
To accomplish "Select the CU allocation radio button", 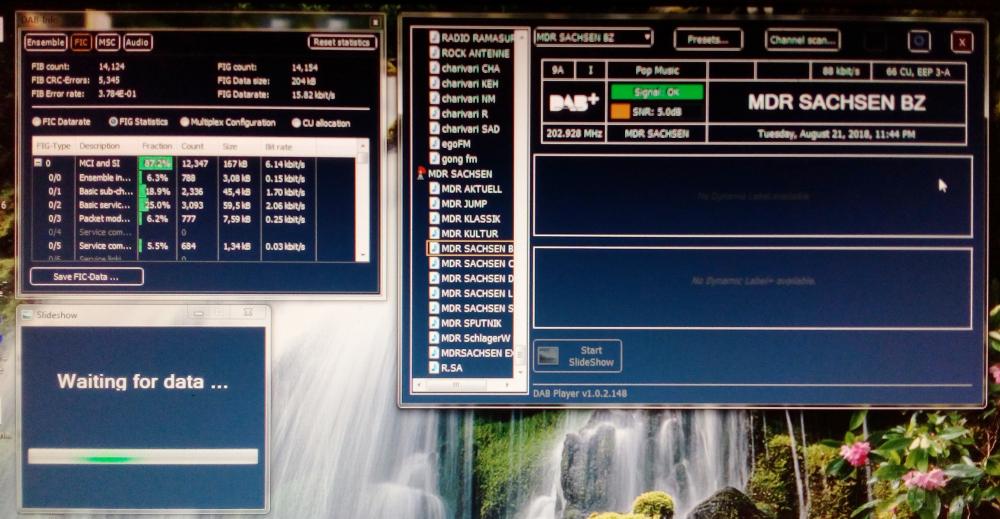I will (x=297, y=123).
